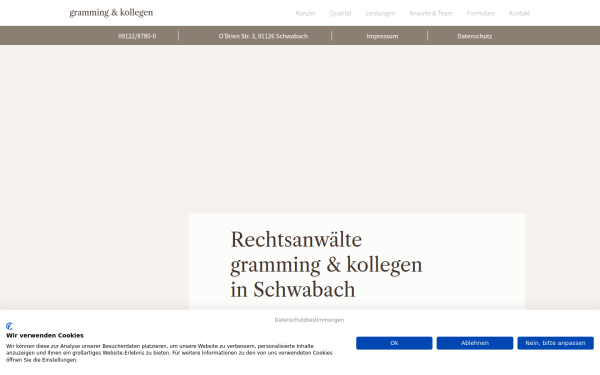Open the Formulare menu item
600x375 pixels.
click(x=481, y=13)
